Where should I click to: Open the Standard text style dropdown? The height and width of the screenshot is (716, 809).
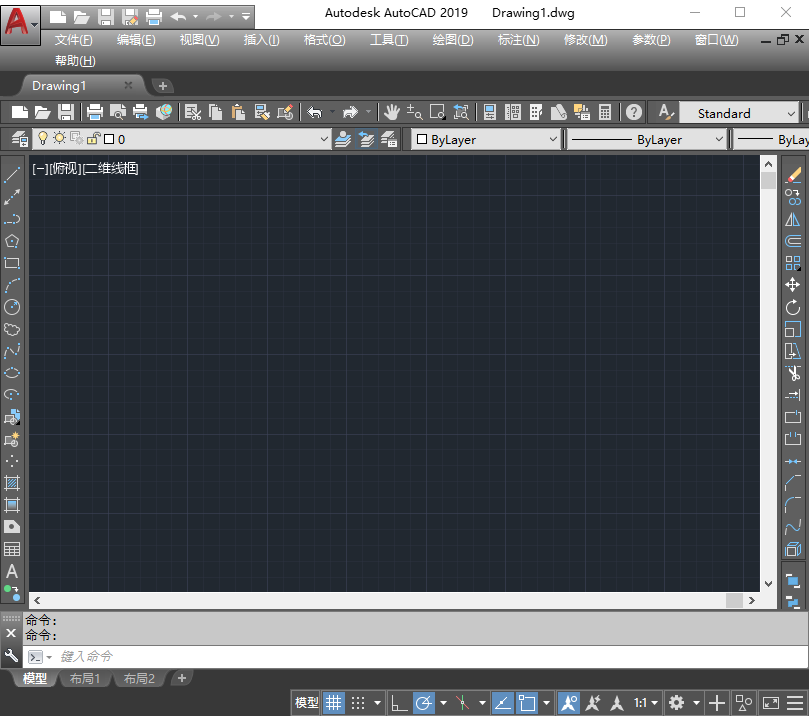[791, 114]
